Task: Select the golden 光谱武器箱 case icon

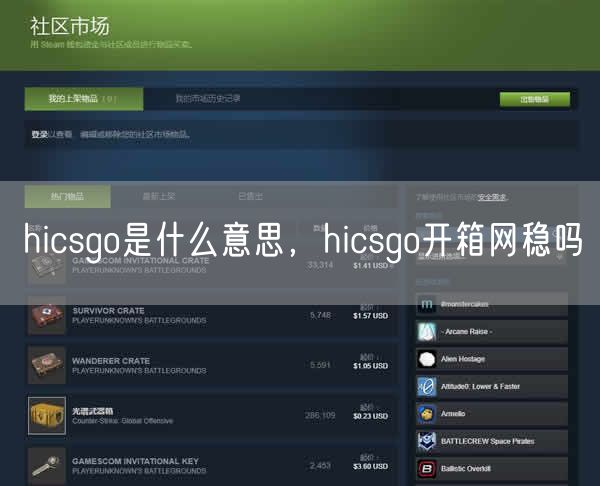Action: click(x=47, y=416)
